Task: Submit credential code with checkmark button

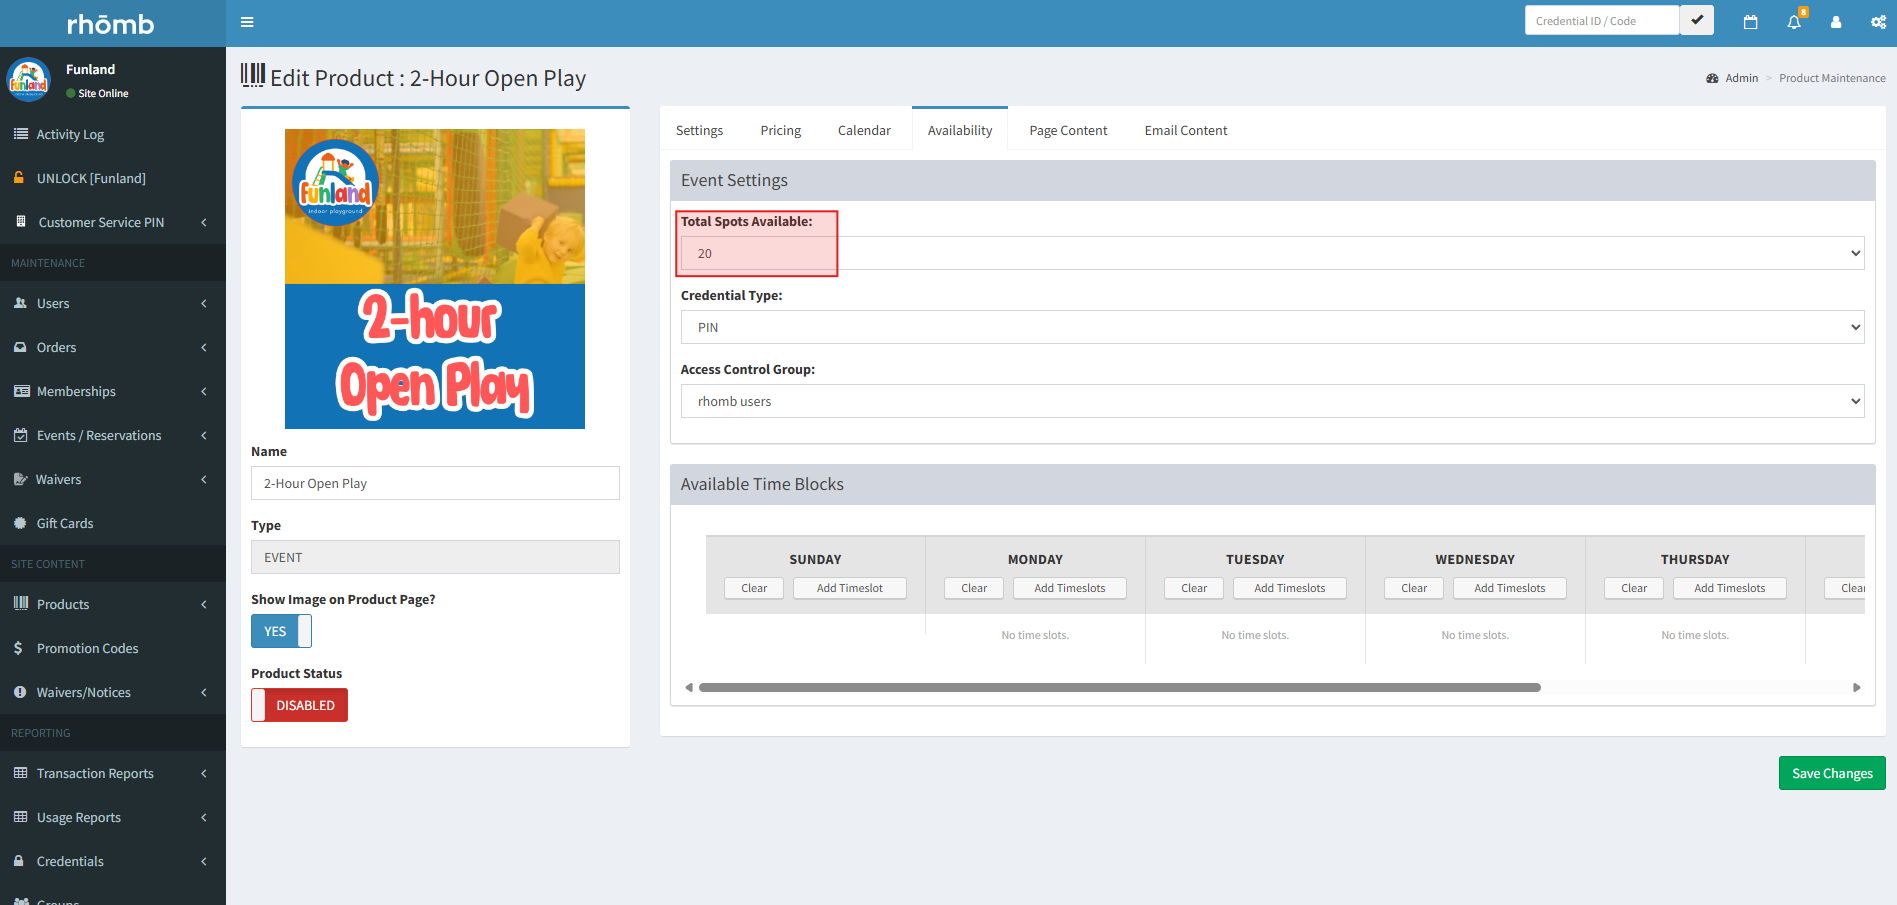Action: click(1697, 20)
